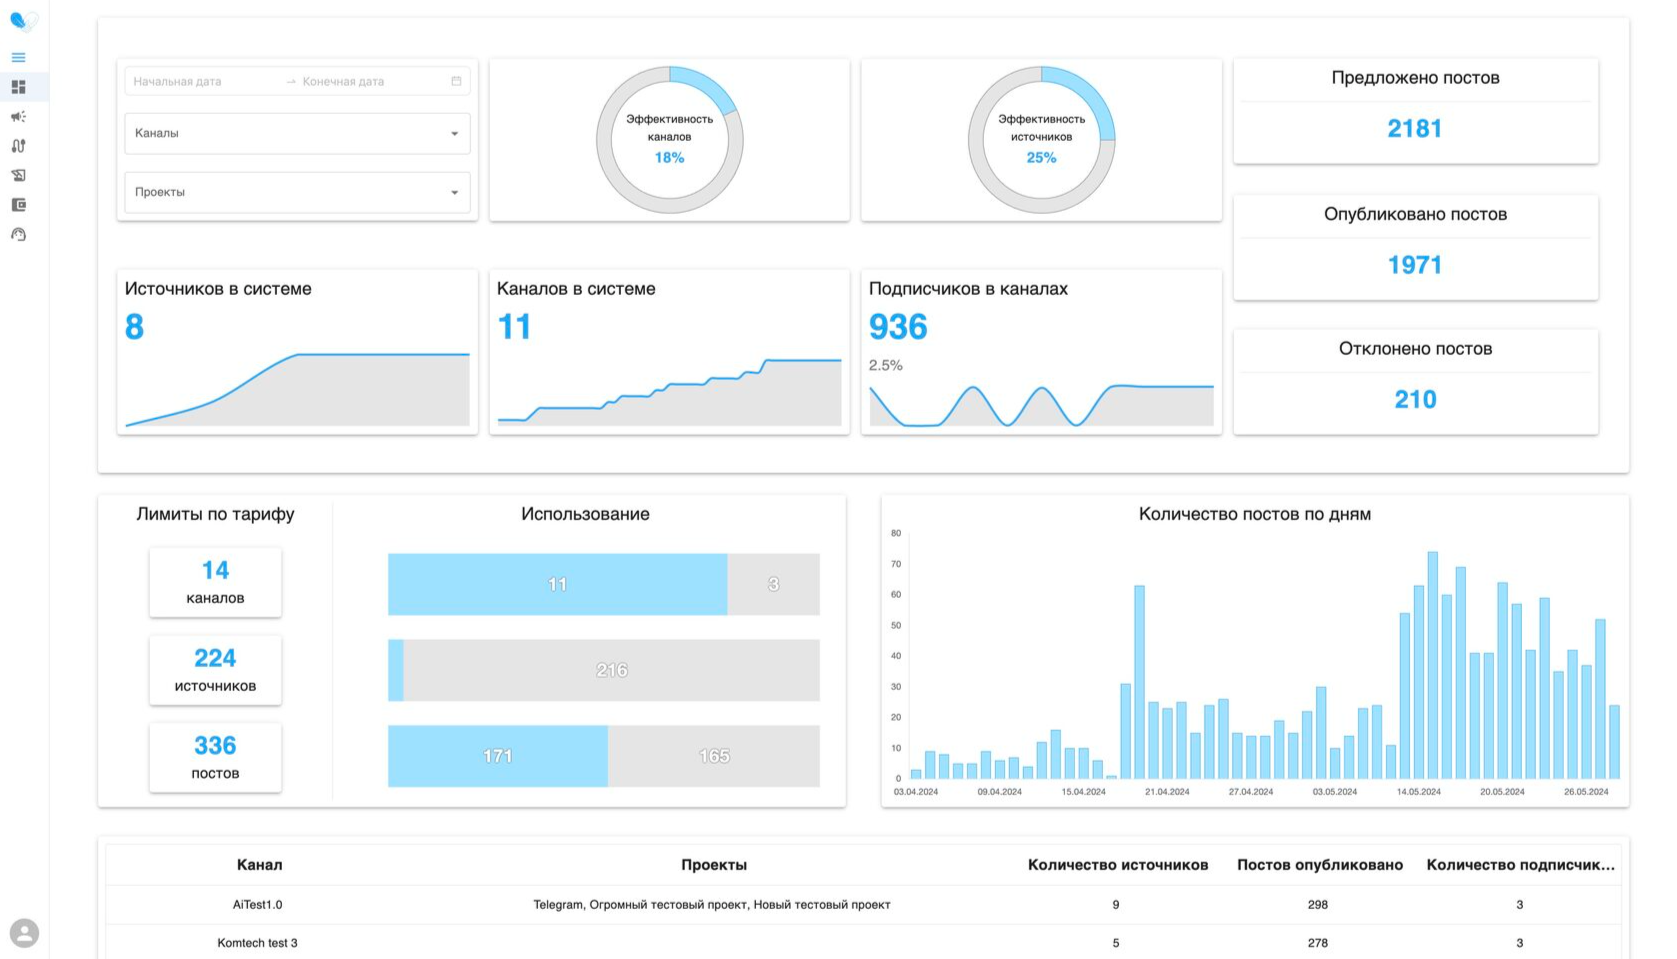The height and width of the screenshot is (959, 1677).
Task: Open the route sources icon in sidebar
Action: (x=18, y=146)
